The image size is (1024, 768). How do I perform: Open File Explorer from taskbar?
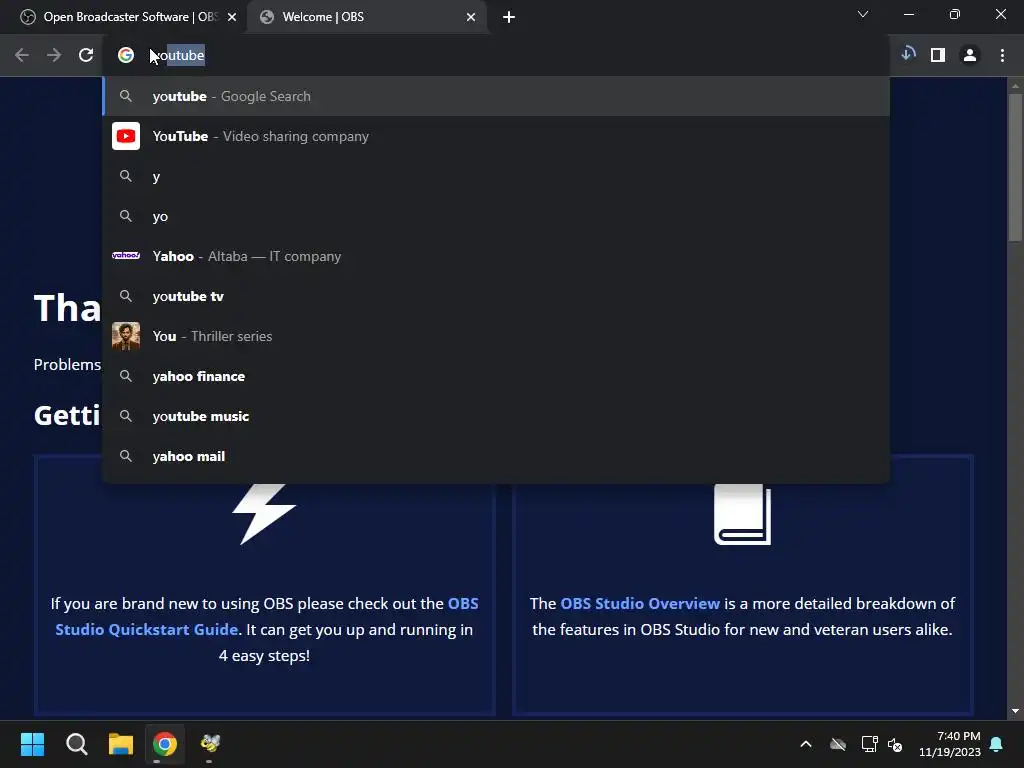[x=121, y=744]
